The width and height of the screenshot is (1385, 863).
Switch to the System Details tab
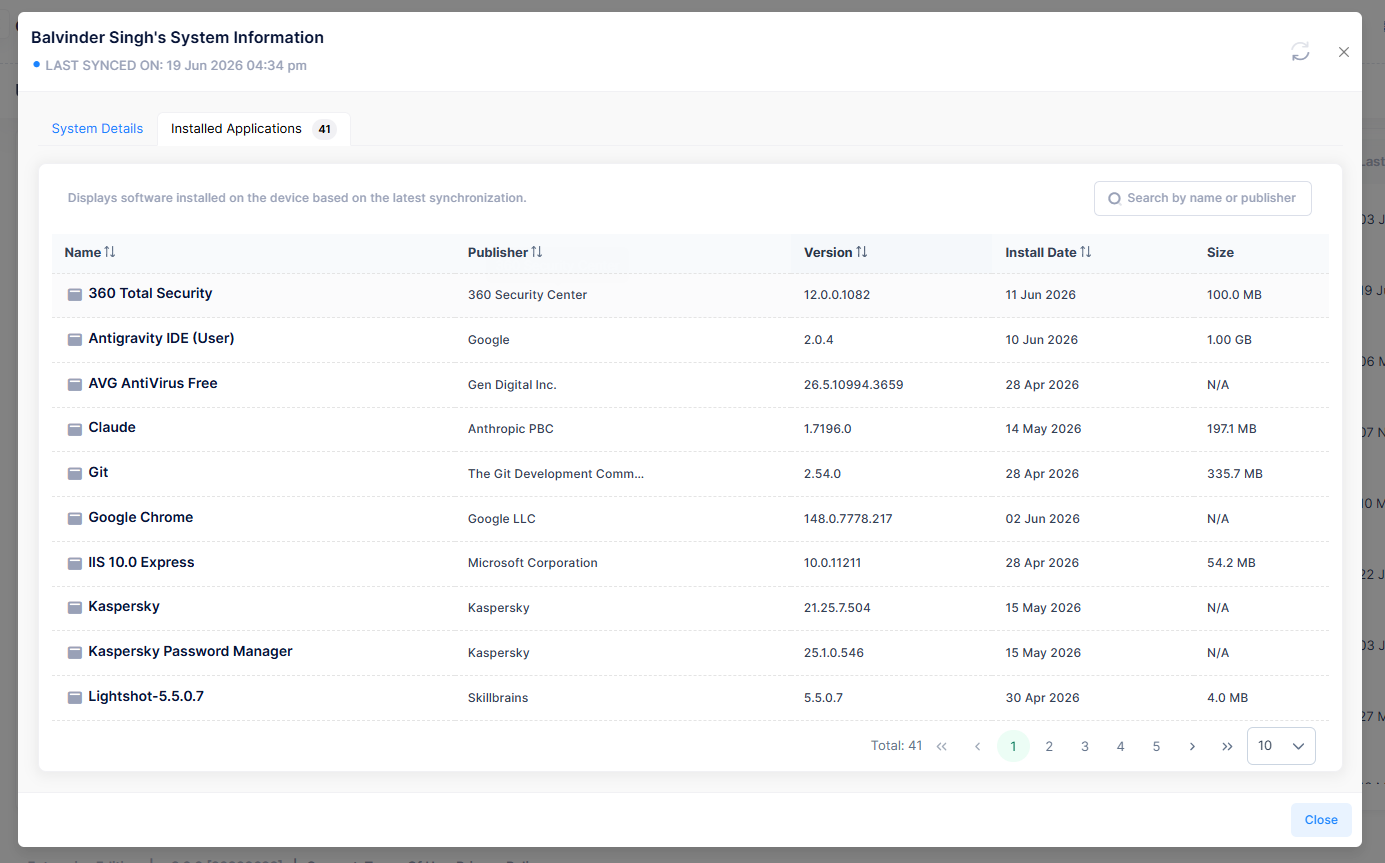(97, 129)
